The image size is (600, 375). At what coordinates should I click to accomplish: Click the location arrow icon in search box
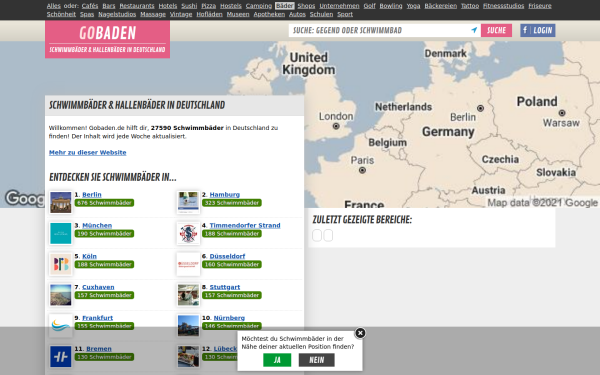click(474, 30)
